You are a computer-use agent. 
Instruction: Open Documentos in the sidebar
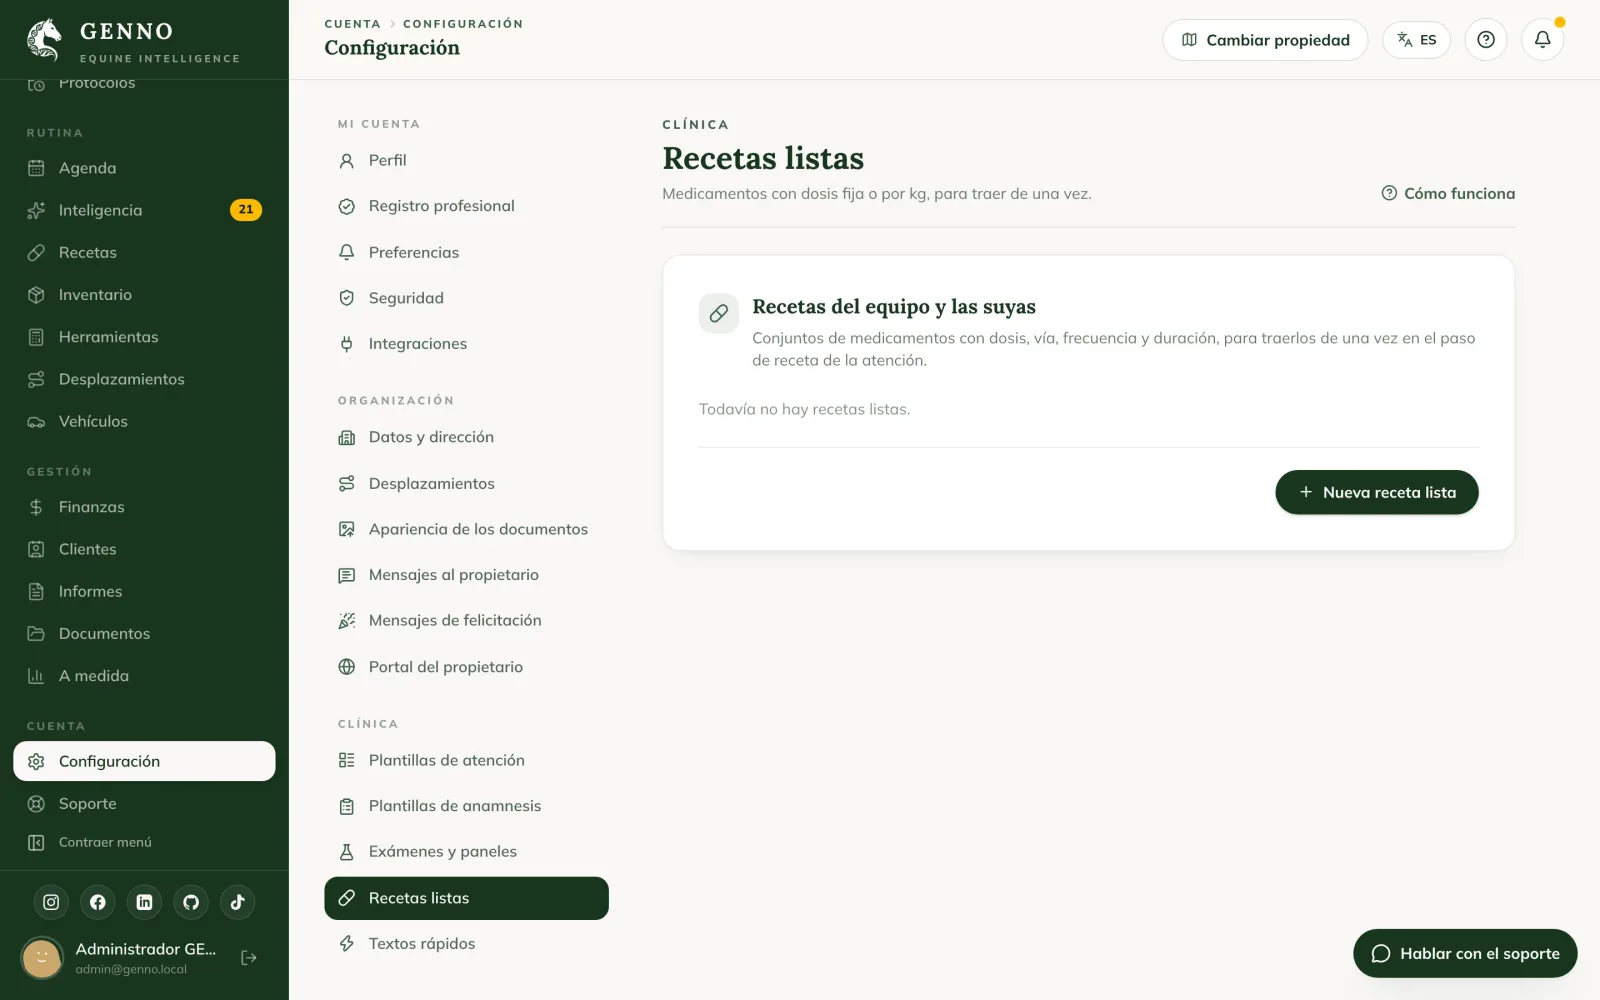point(144,633)
